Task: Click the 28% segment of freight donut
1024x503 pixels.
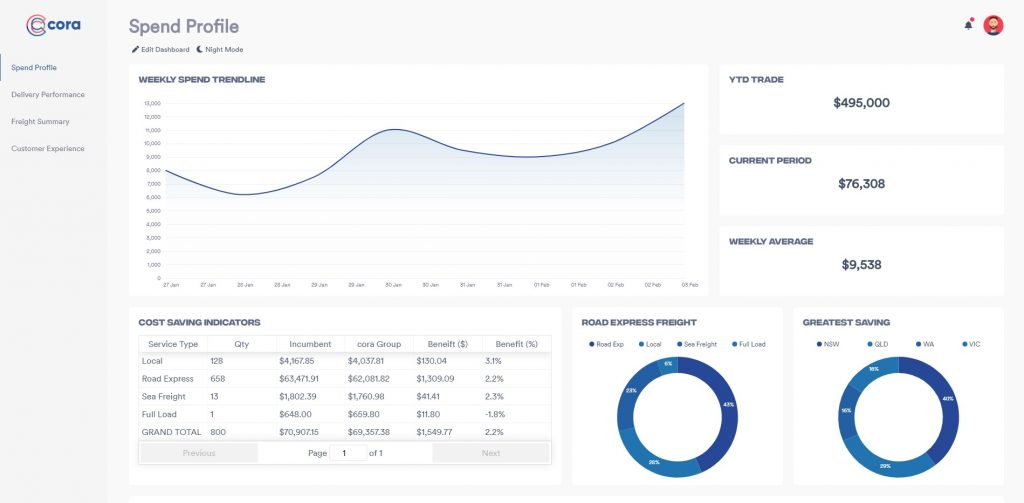Action: pos(654,462)
